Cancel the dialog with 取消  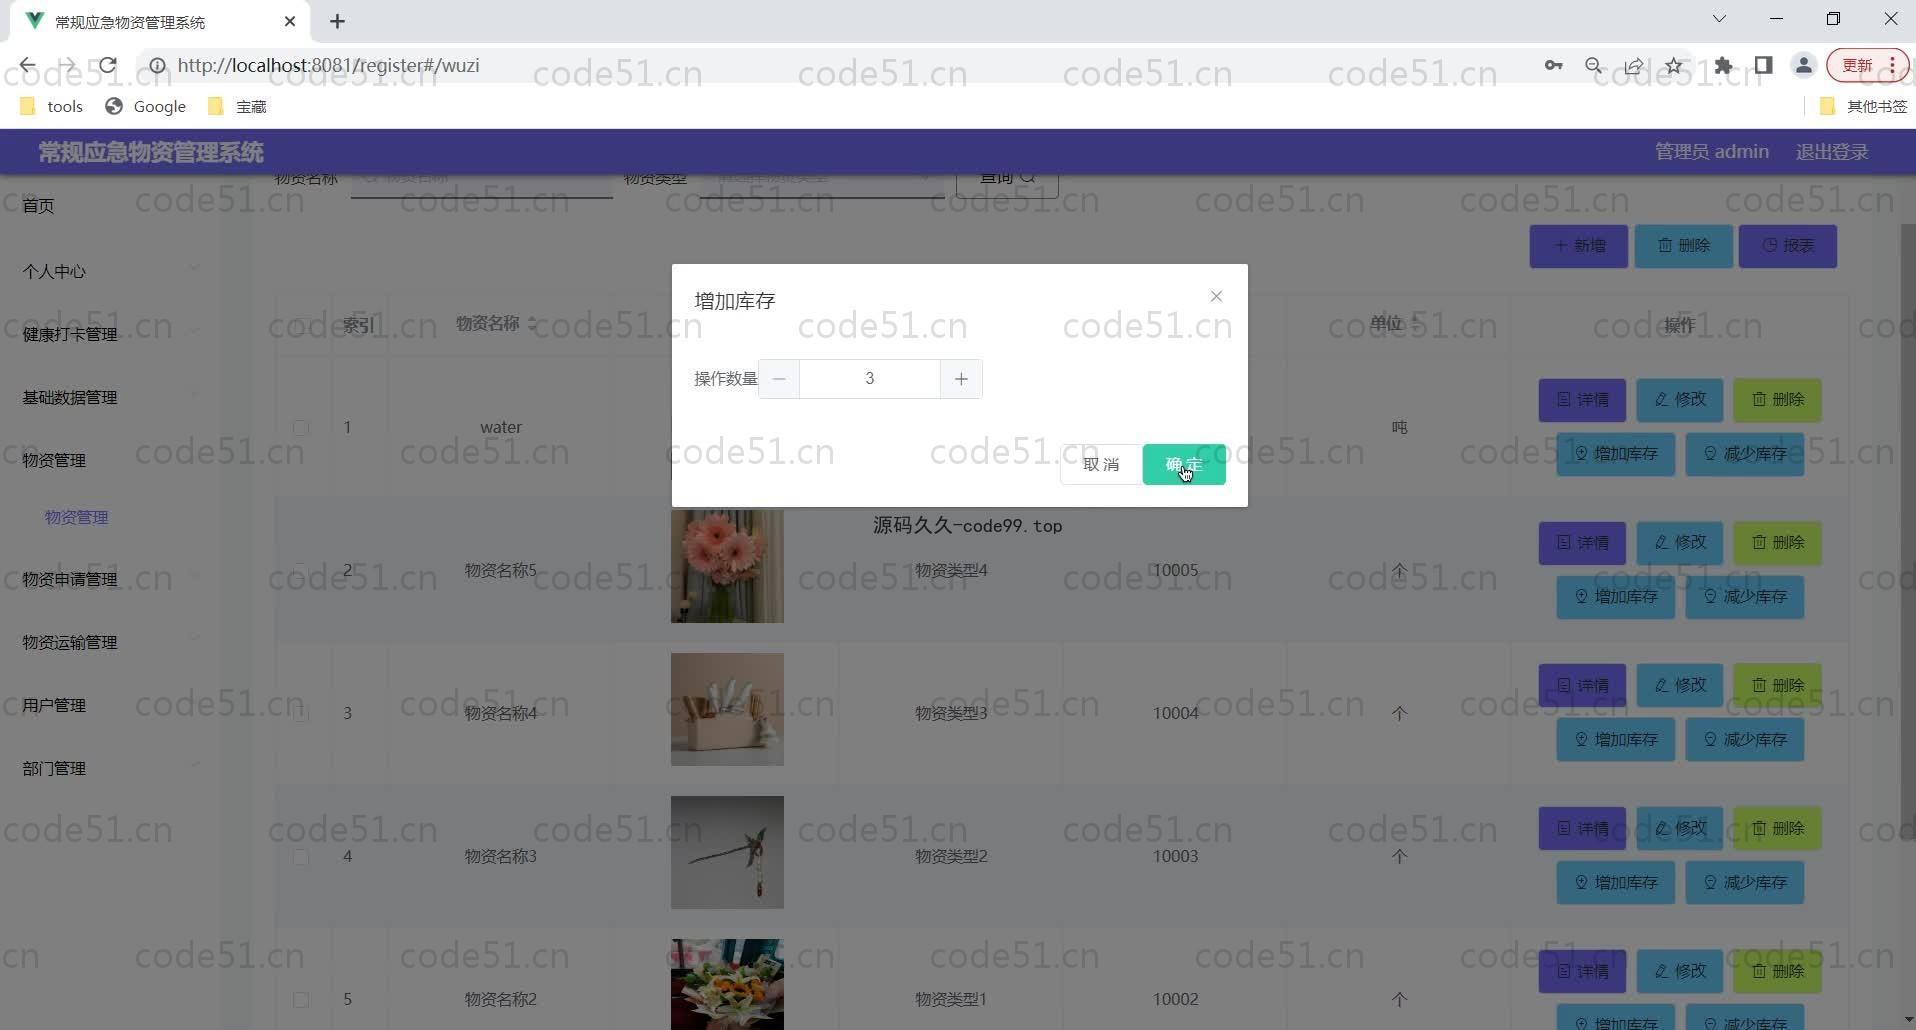1100,464
